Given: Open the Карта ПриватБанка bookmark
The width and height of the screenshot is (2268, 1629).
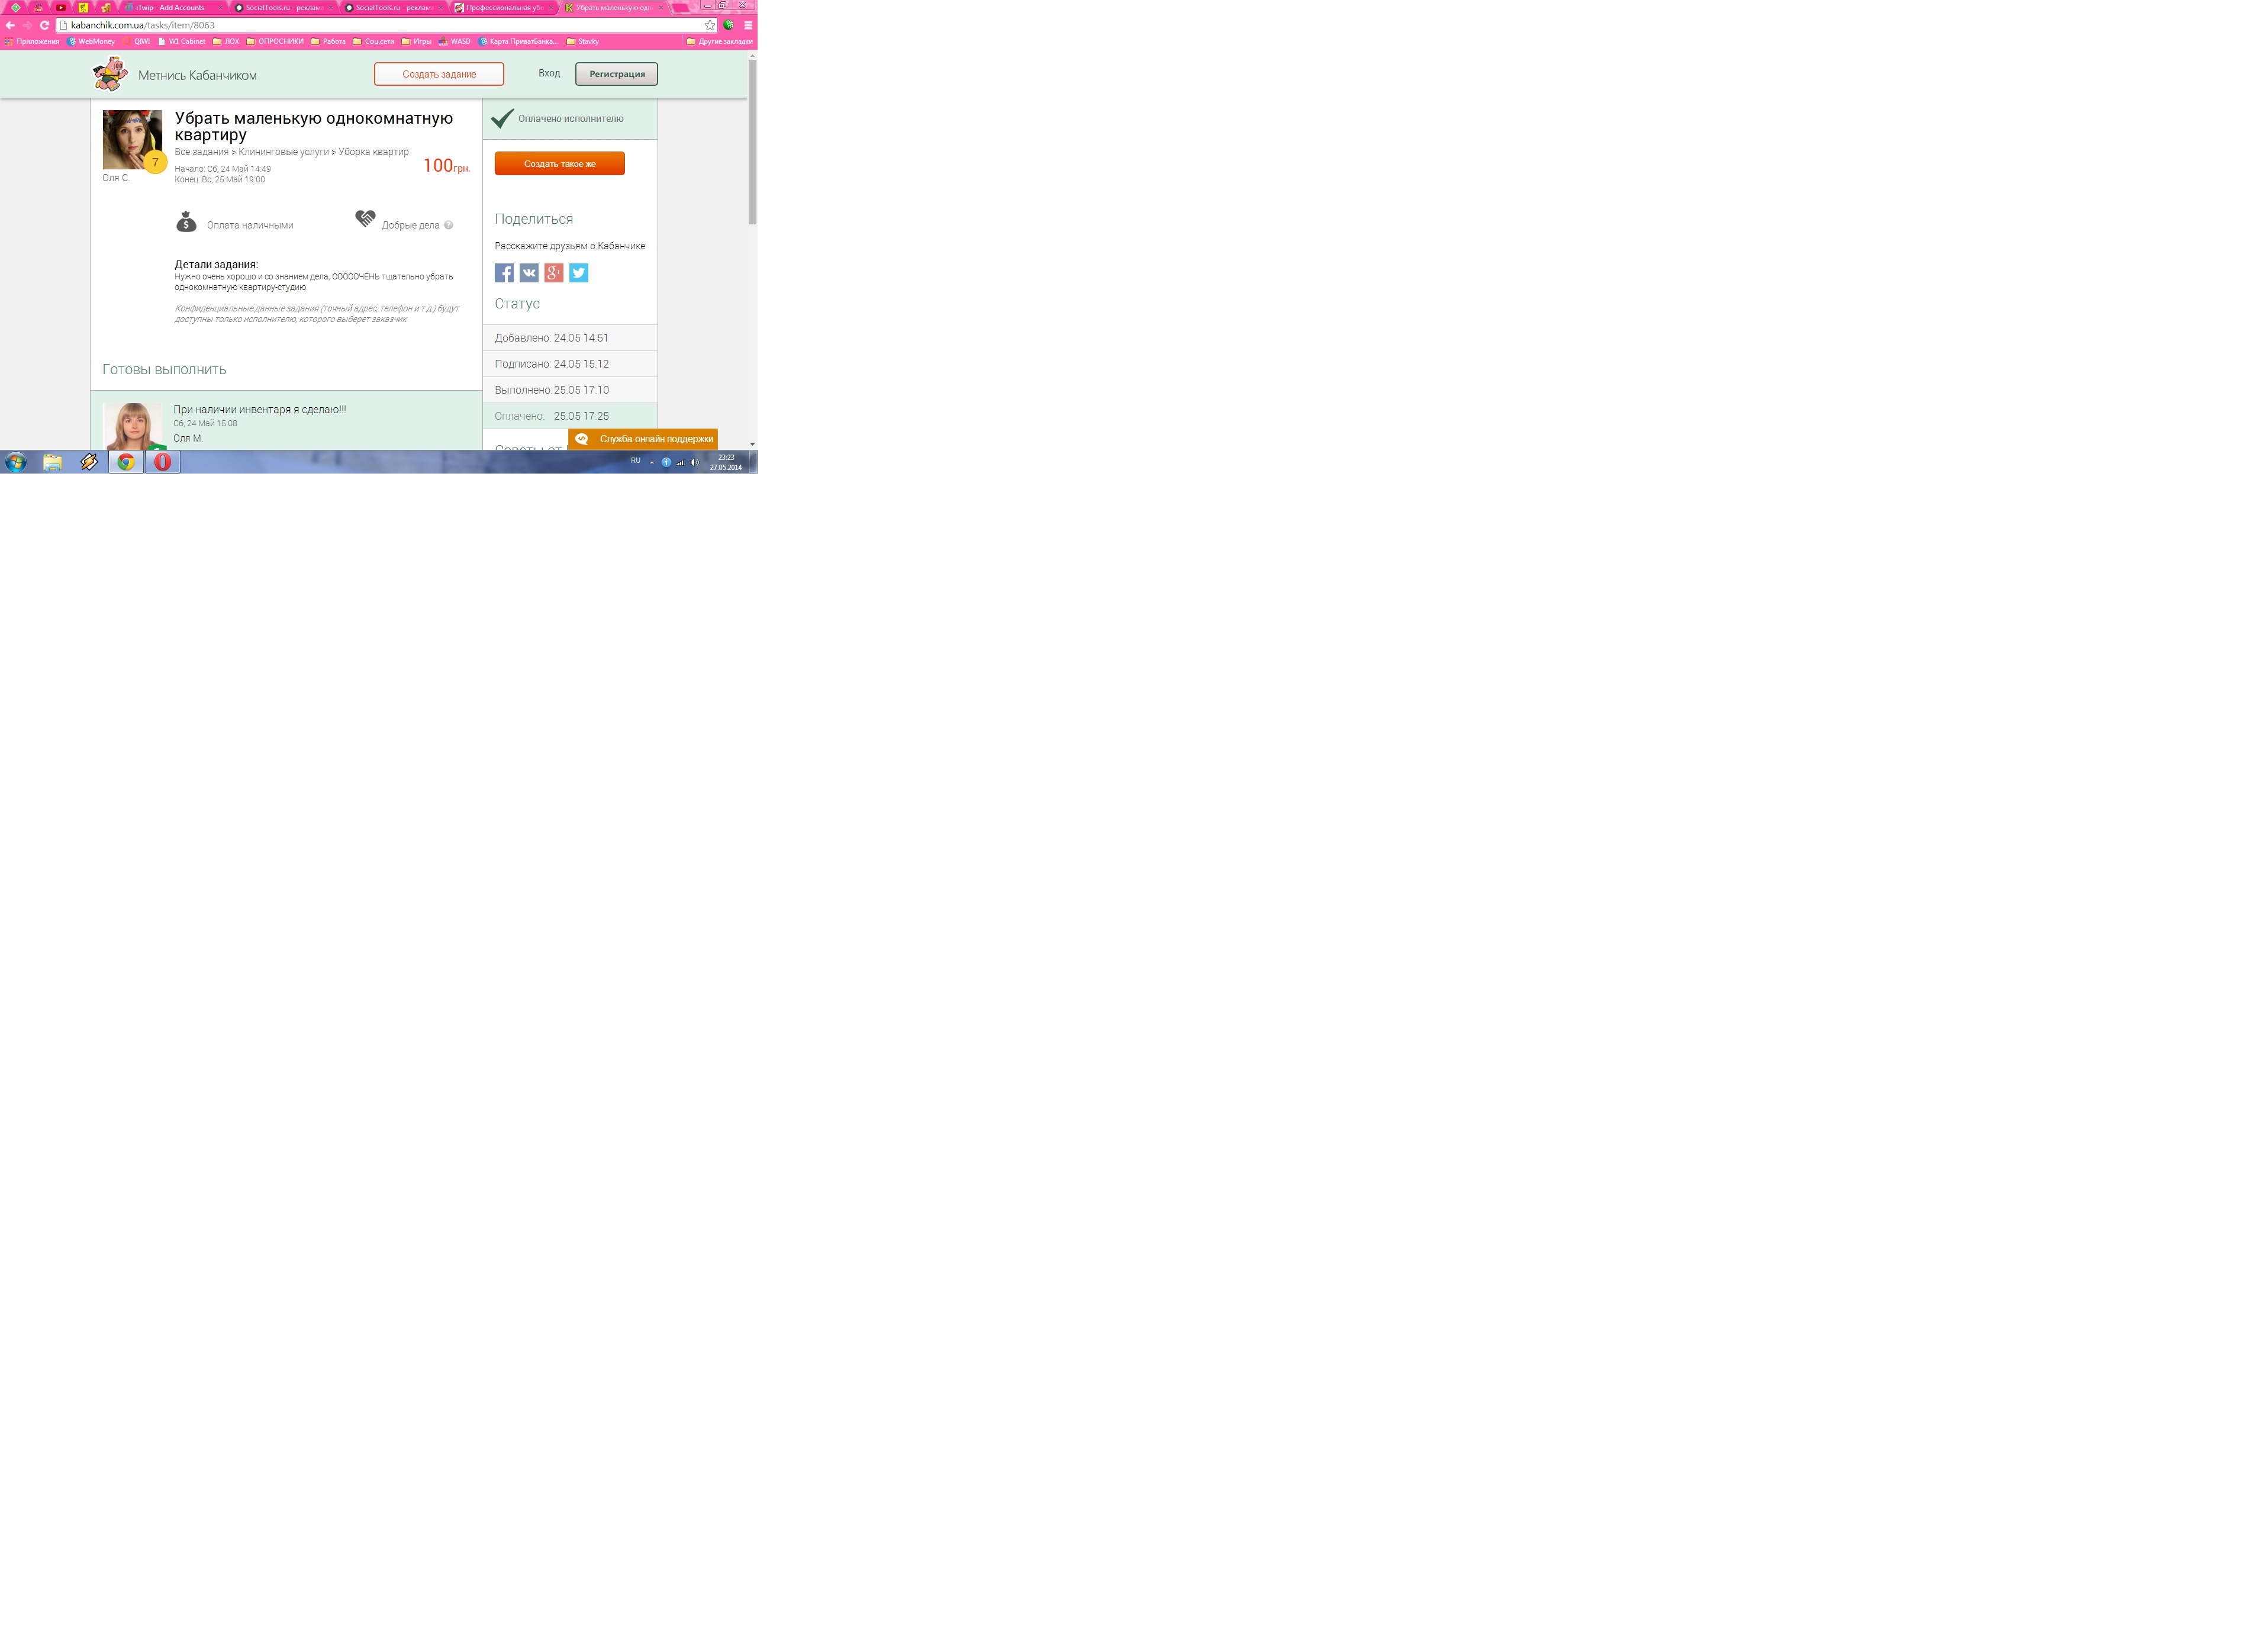Looking at the screenshot, I should pos(518,41).
